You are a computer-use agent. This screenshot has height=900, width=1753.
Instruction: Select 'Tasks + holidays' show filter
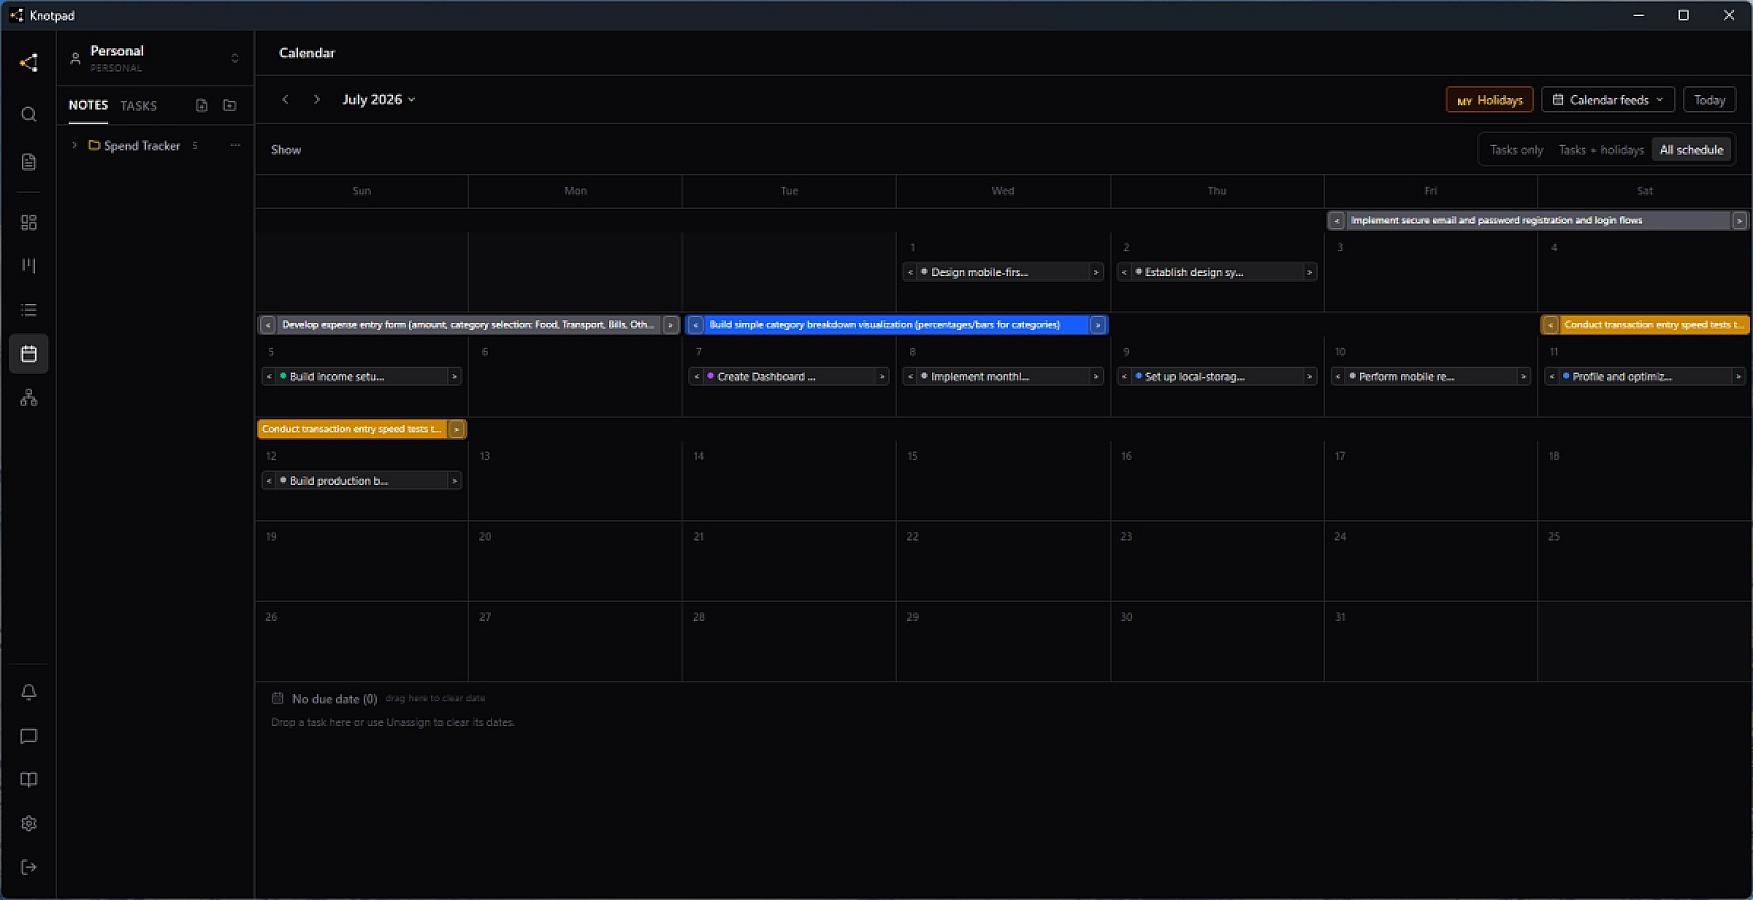coord(1601,150)
